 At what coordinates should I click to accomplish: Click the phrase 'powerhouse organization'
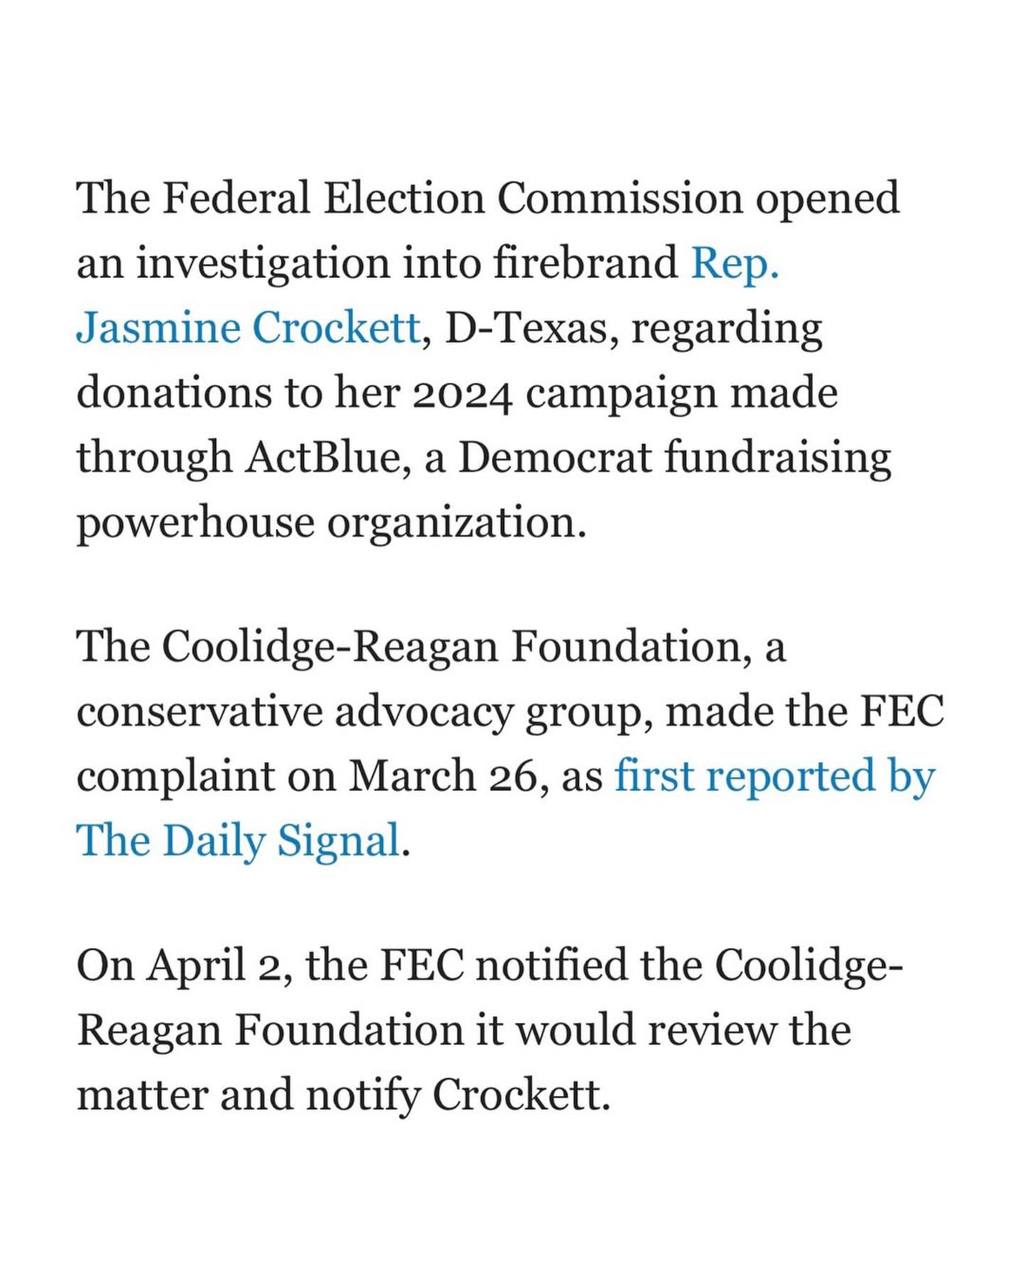click(x=330, y=523)
